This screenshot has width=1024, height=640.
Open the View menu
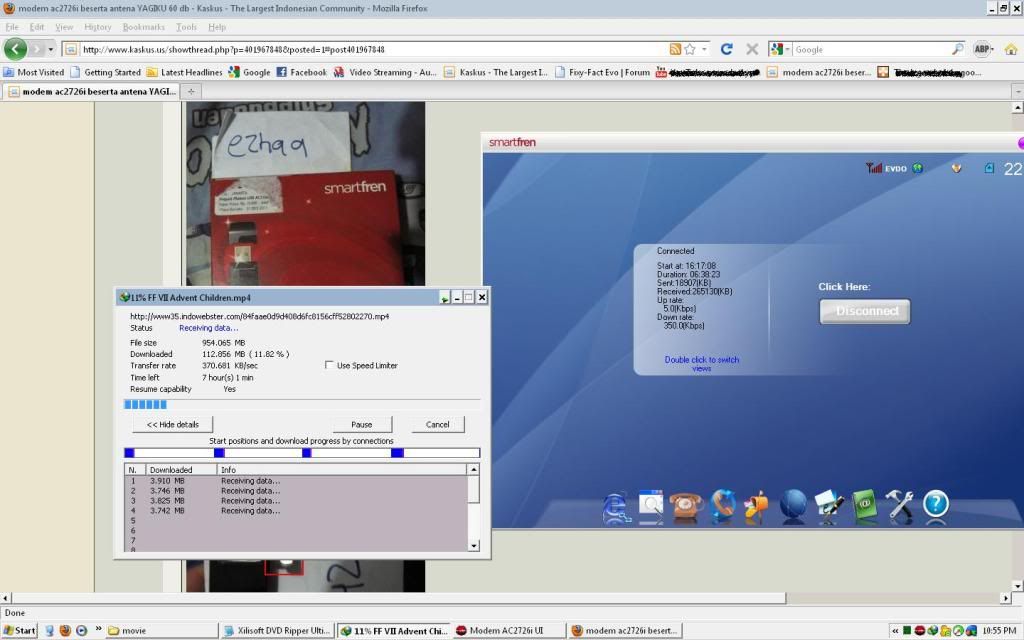(x=64, y=27)
